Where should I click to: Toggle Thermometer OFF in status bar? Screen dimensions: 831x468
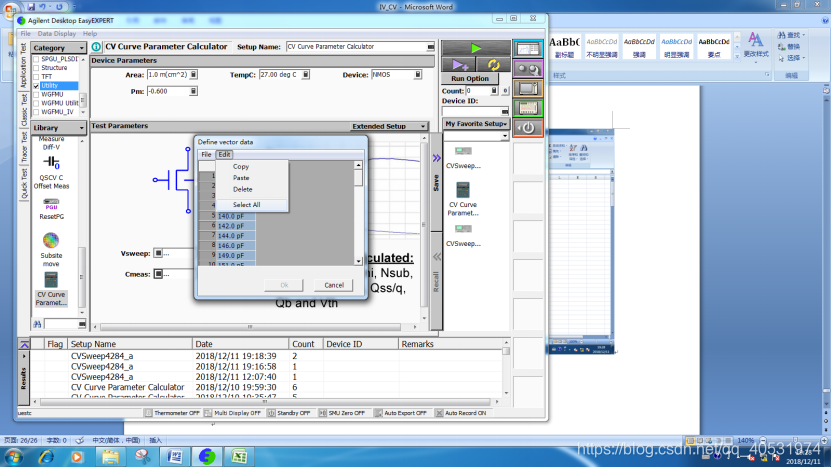click(172, 413)
